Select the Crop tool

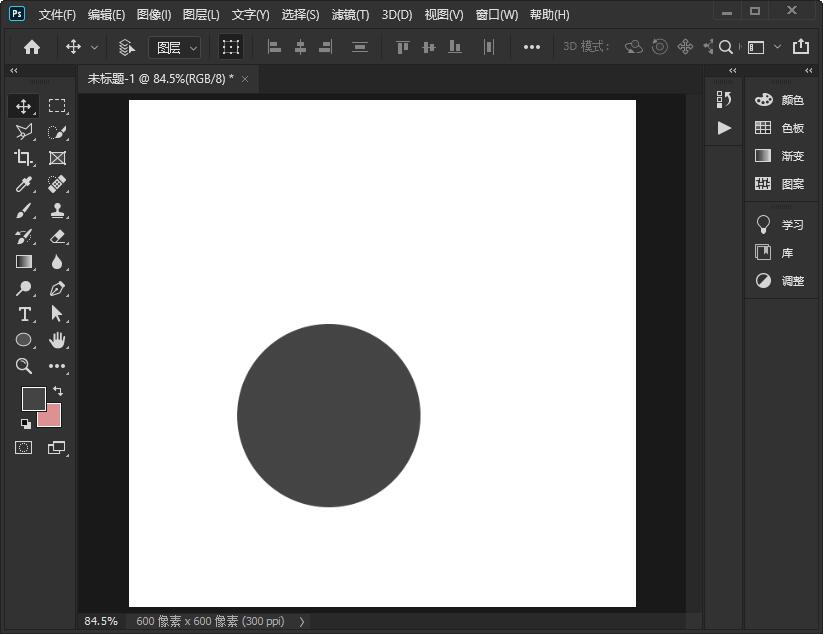[x=23, y=158]
